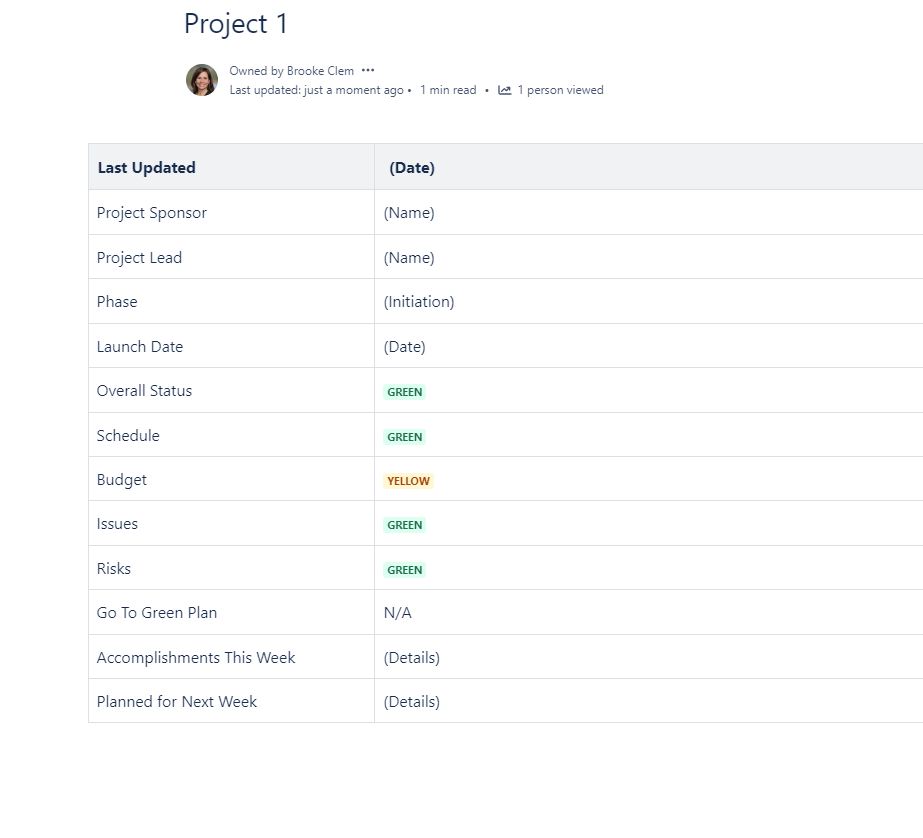The height and width of the screenshot is (838, 923).
Task: Click the 'Owned by Brooke Clem' text
Action: 291,71
